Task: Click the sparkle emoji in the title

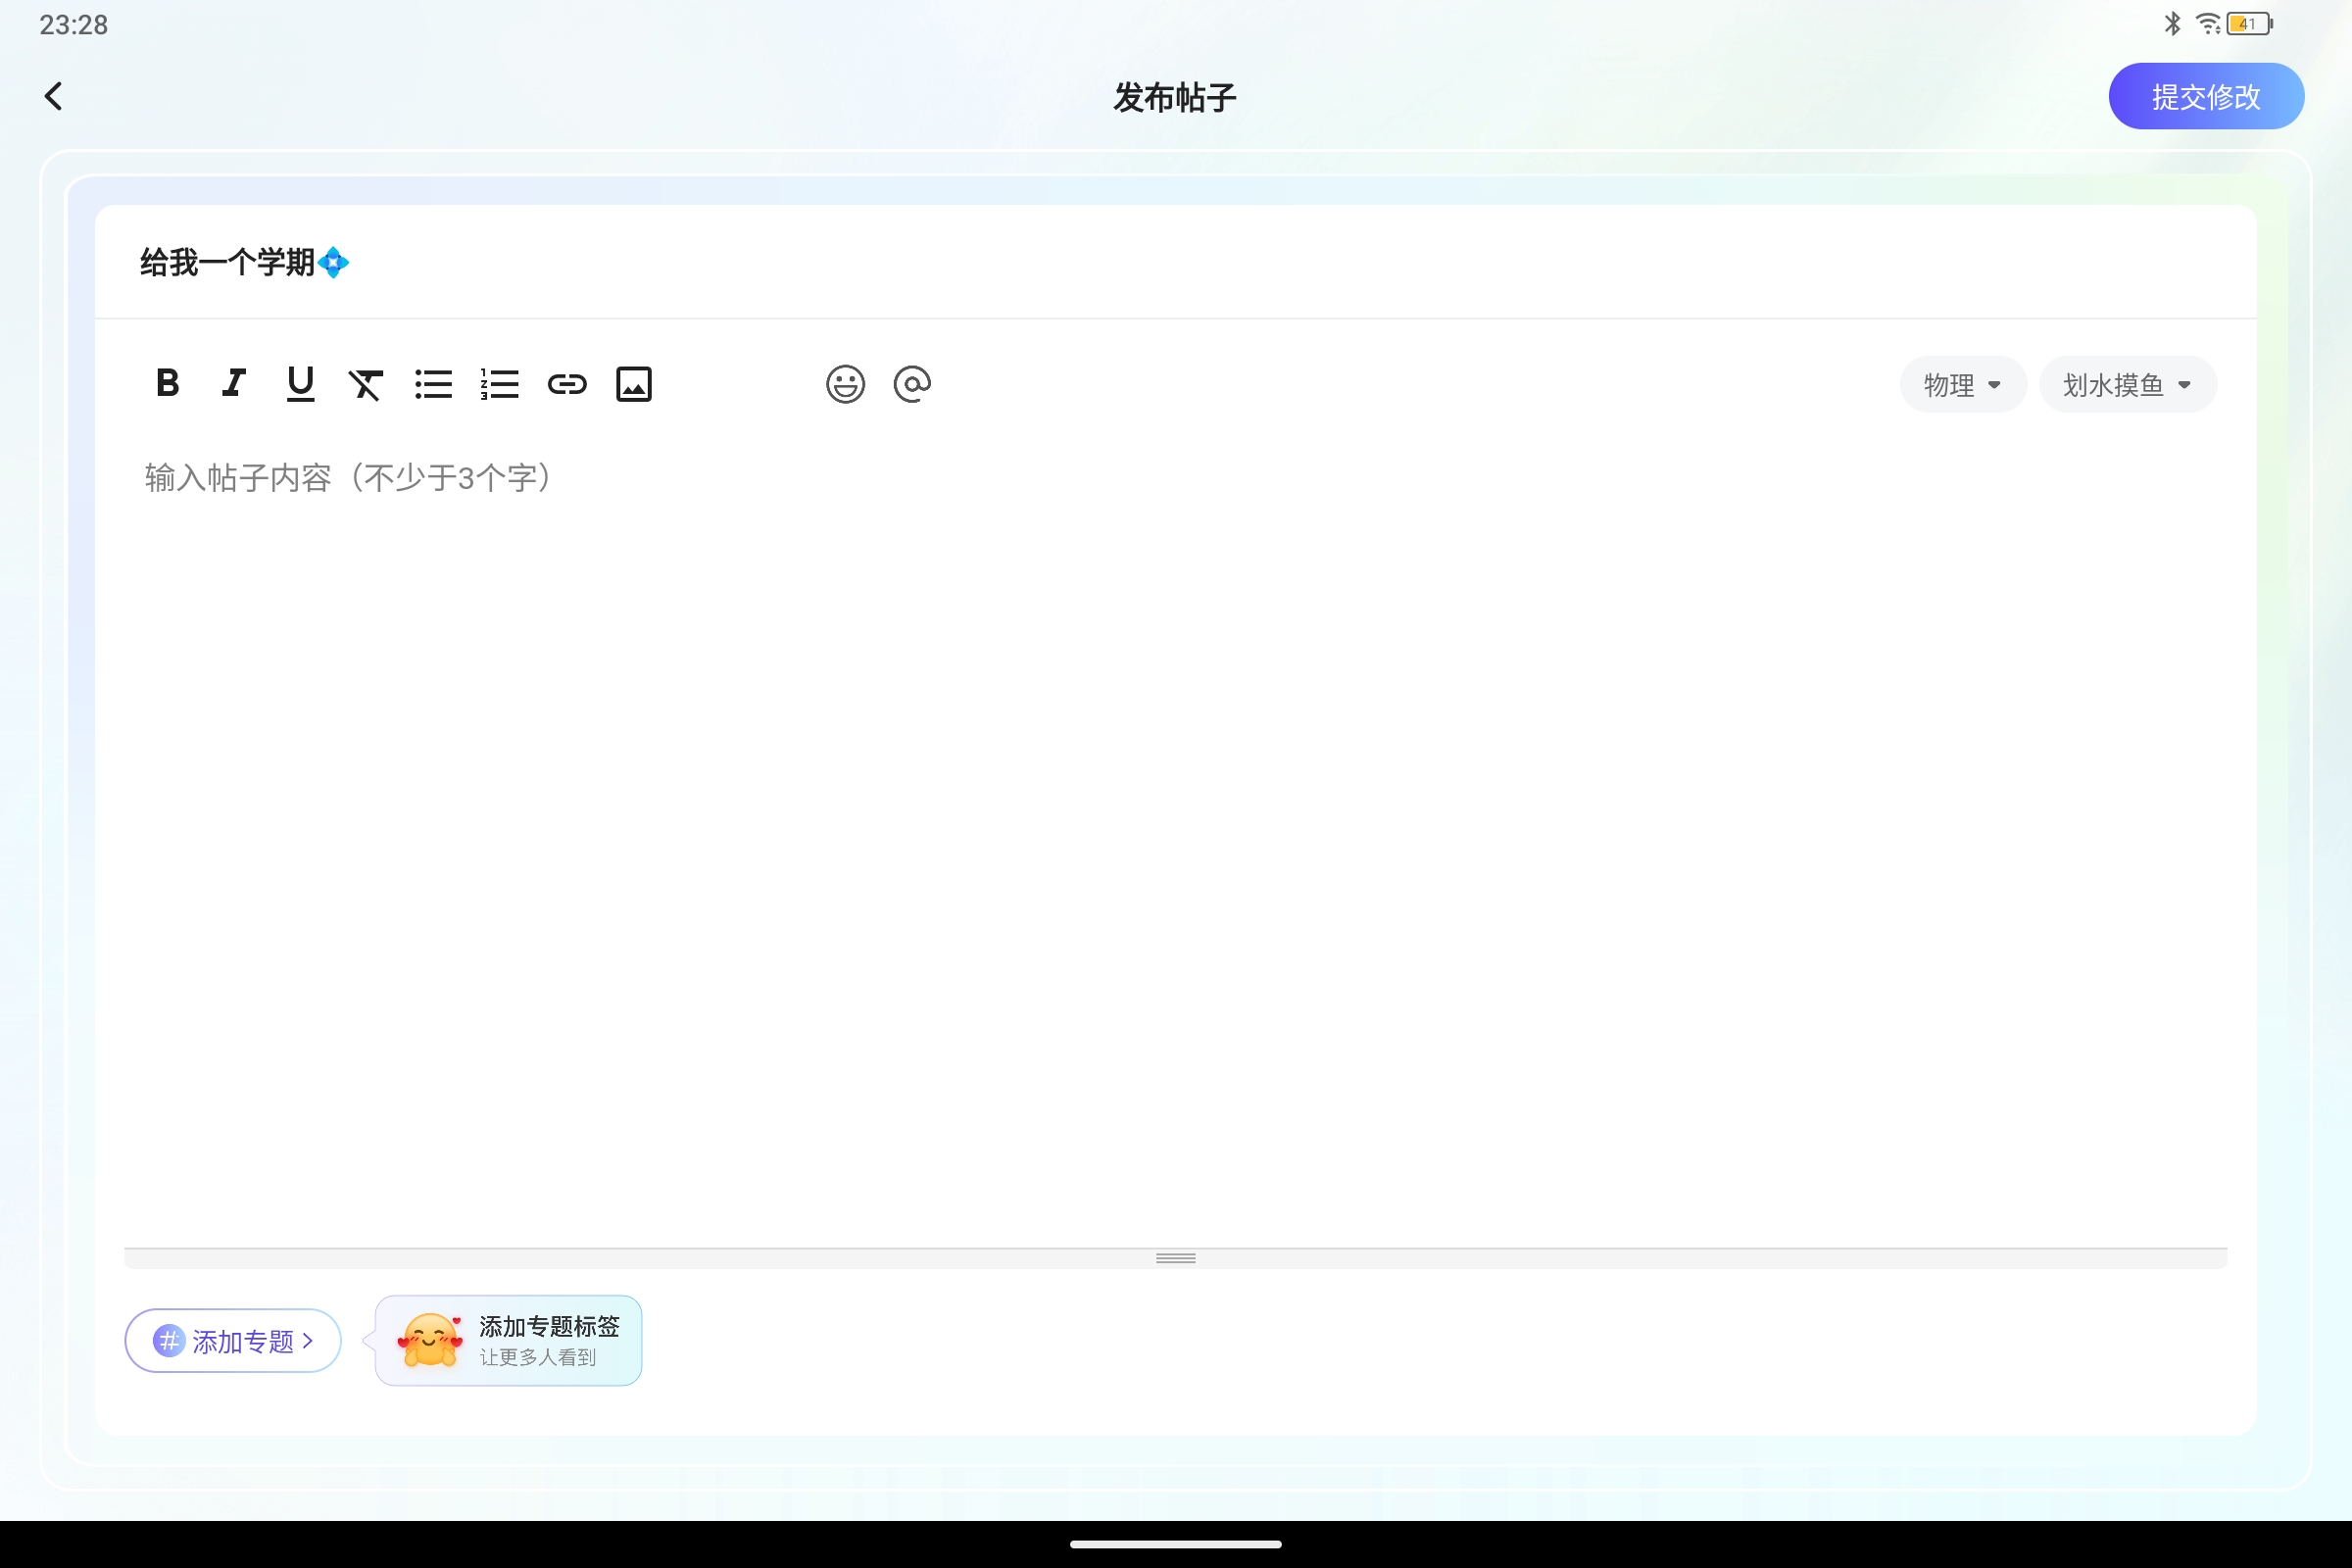Action: tap(333, 262)
